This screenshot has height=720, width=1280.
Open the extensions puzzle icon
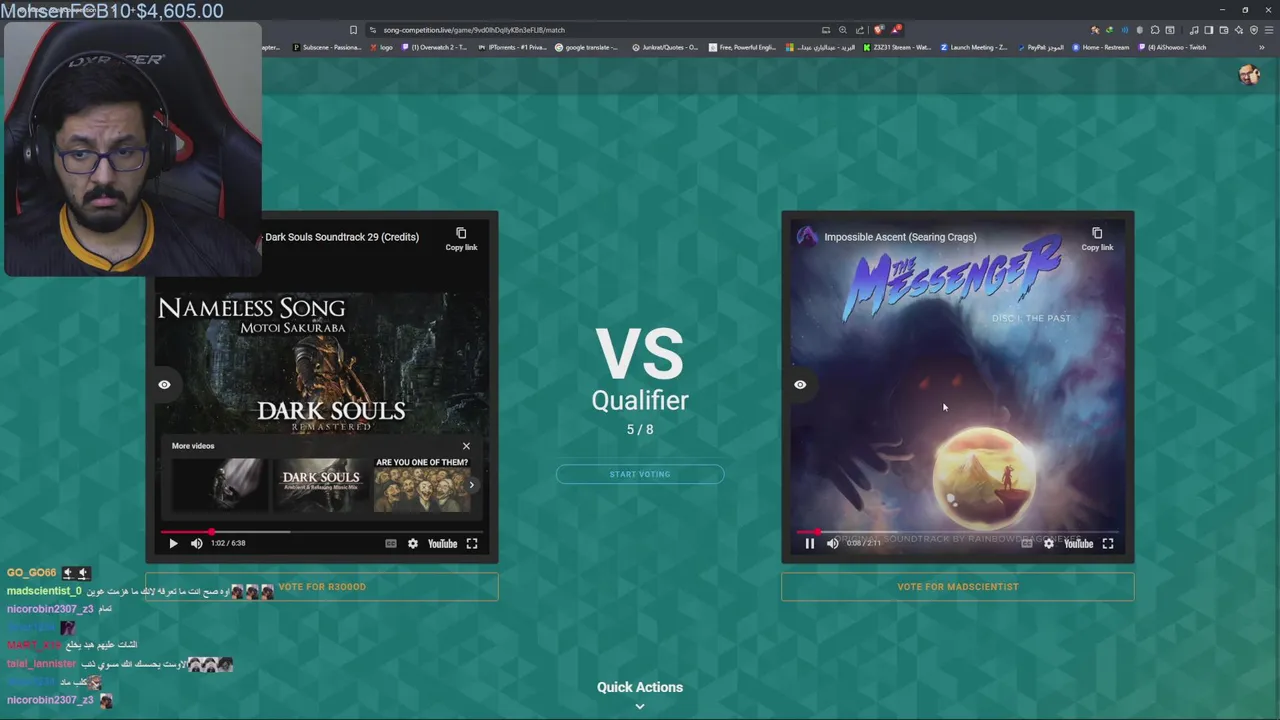(1155, 30)
